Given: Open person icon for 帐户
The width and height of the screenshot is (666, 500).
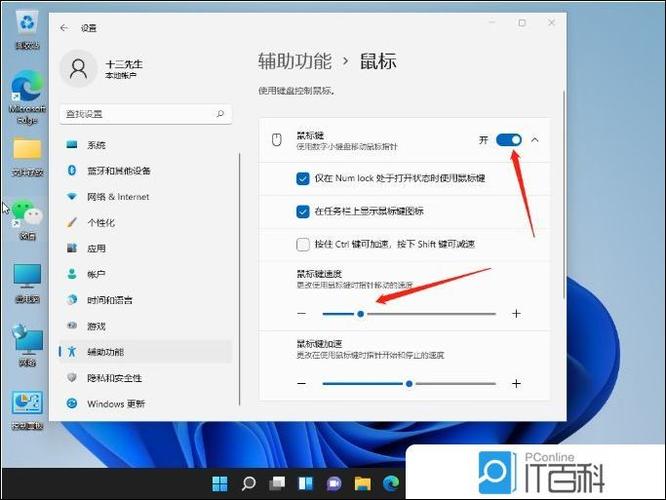Looking at the screenshot, I should click(72, 274).
